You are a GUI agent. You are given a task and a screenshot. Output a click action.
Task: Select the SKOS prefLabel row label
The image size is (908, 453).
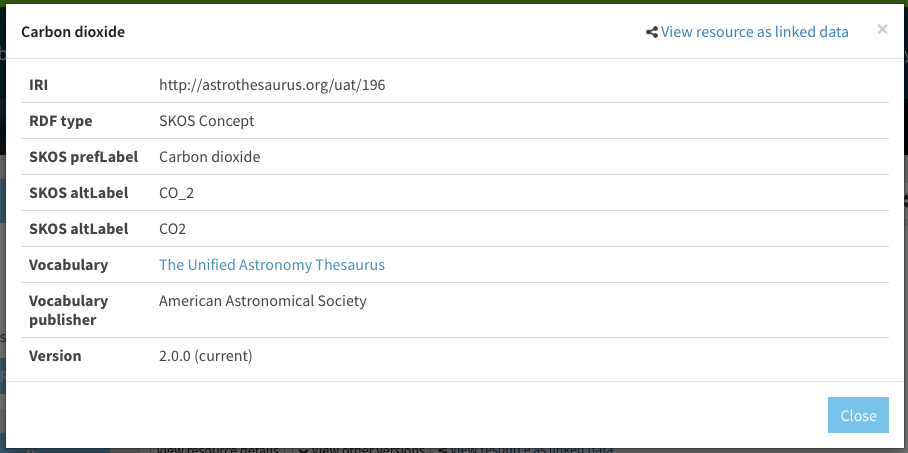point(83,157)
